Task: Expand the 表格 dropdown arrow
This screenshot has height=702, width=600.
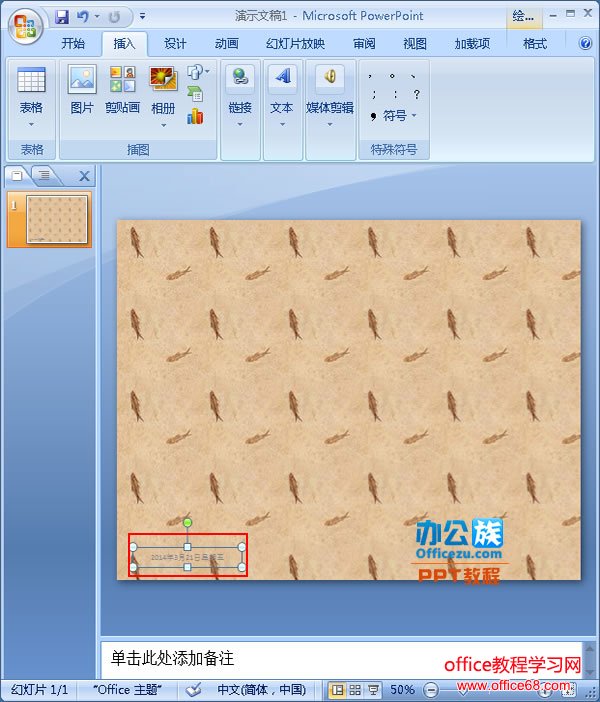Action: (x=31, y=124)
